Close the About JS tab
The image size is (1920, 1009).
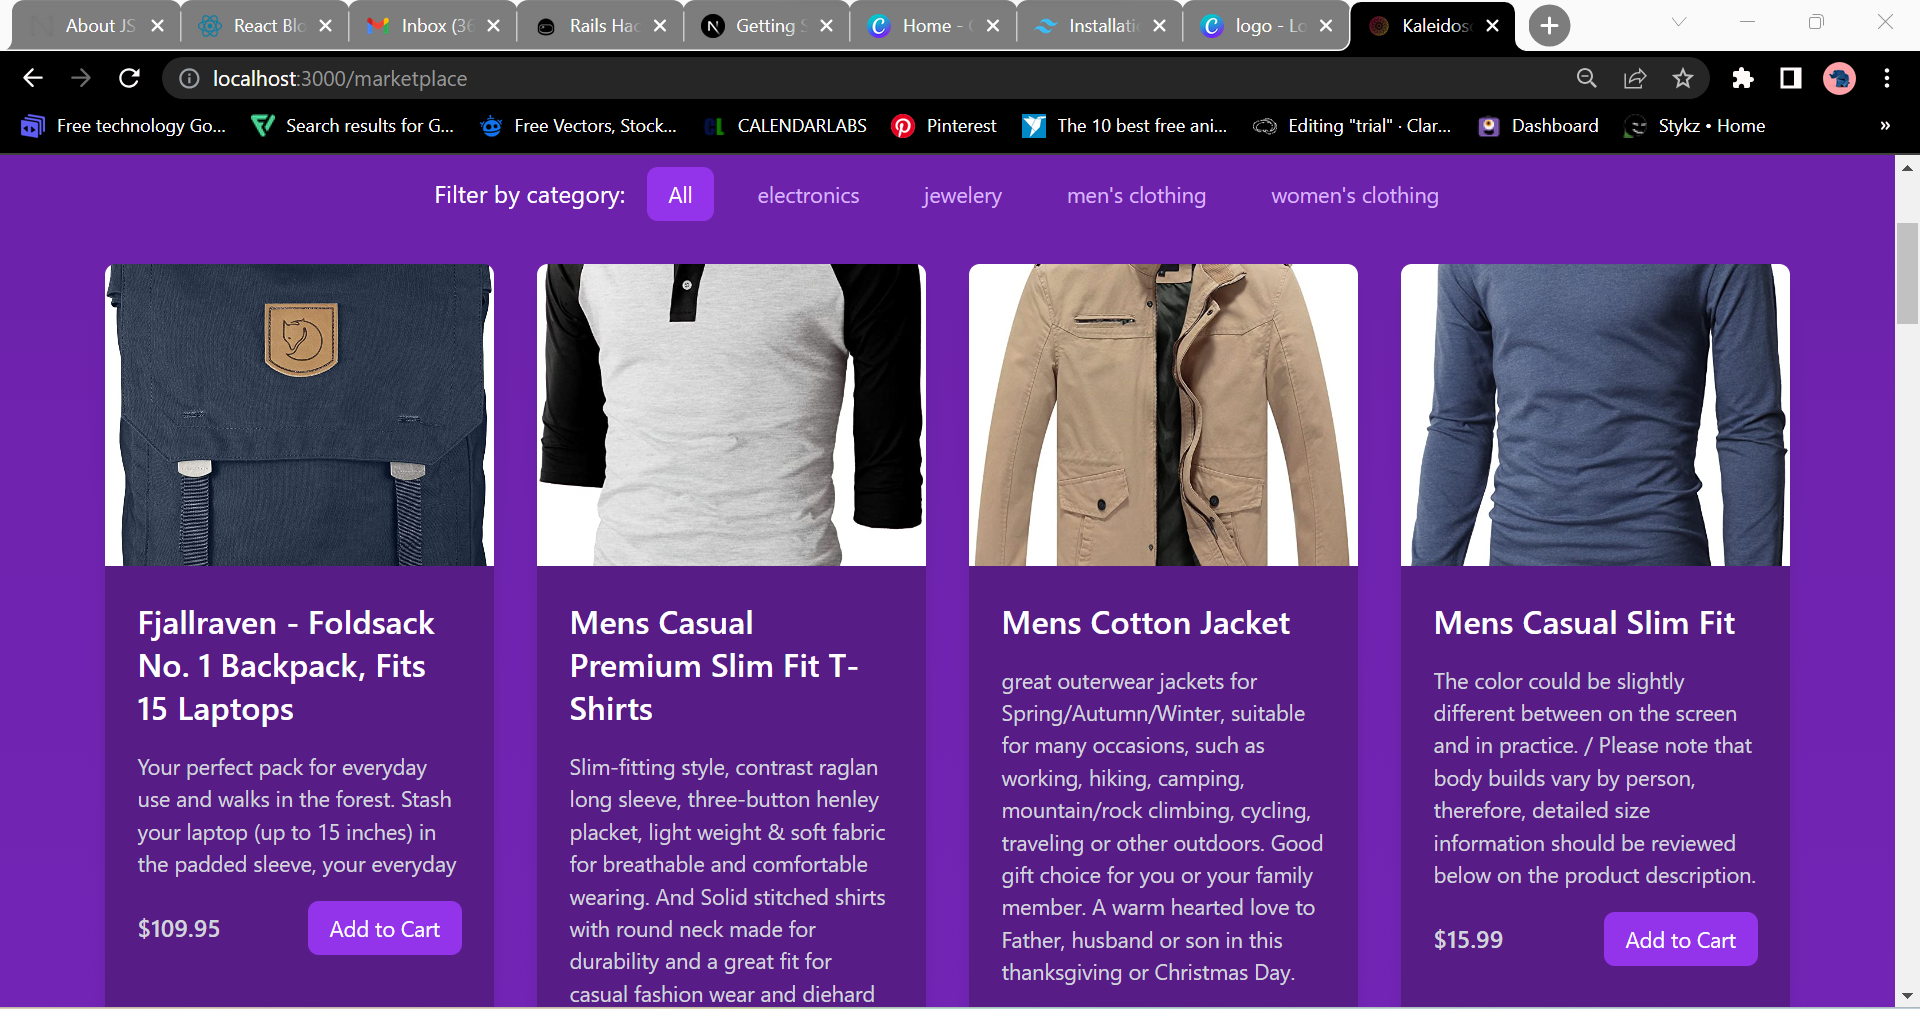[157, 26]
